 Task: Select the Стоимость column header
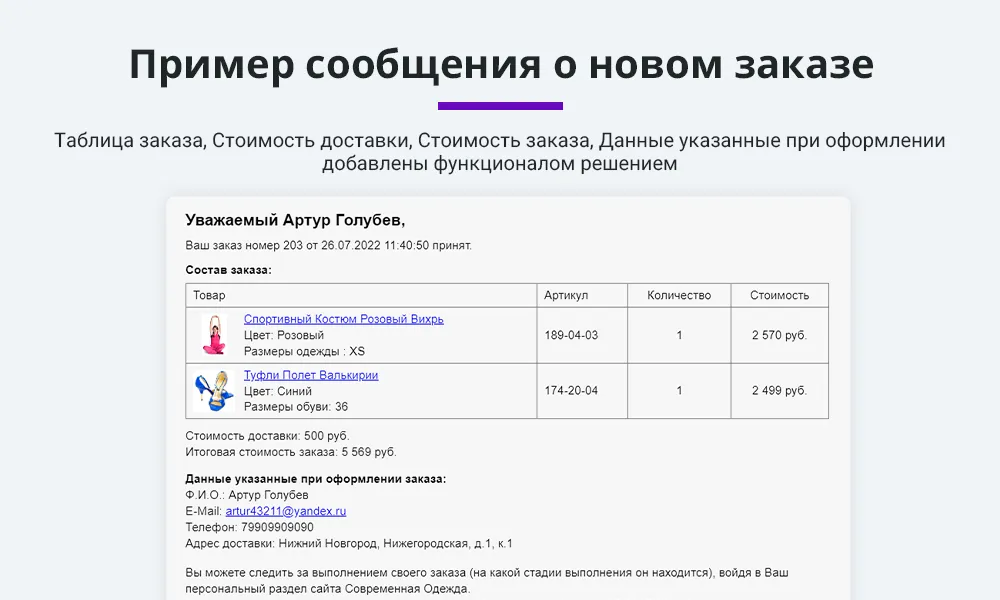(x=779, y=294)
